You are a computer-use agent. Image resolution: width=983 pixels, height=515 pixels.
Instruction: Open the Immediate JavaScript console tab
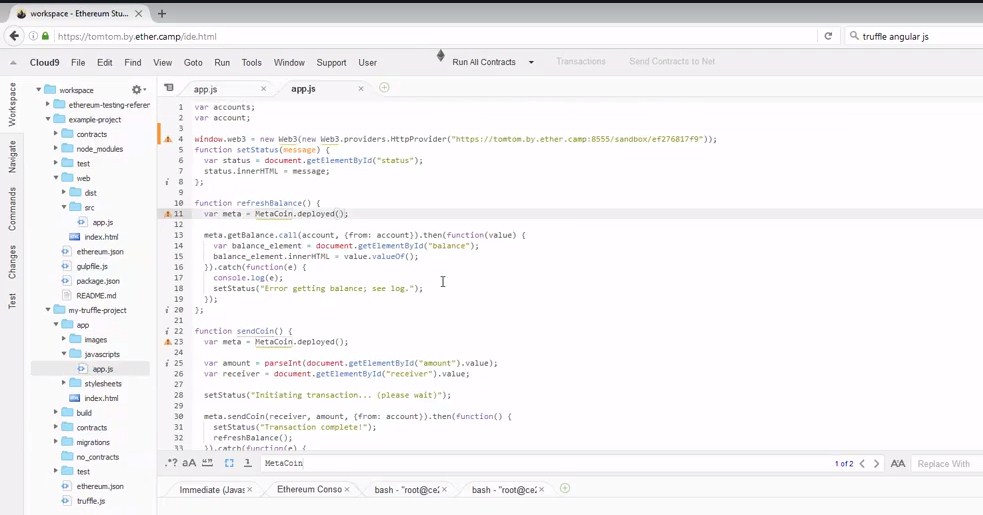[x=212, y=489]
